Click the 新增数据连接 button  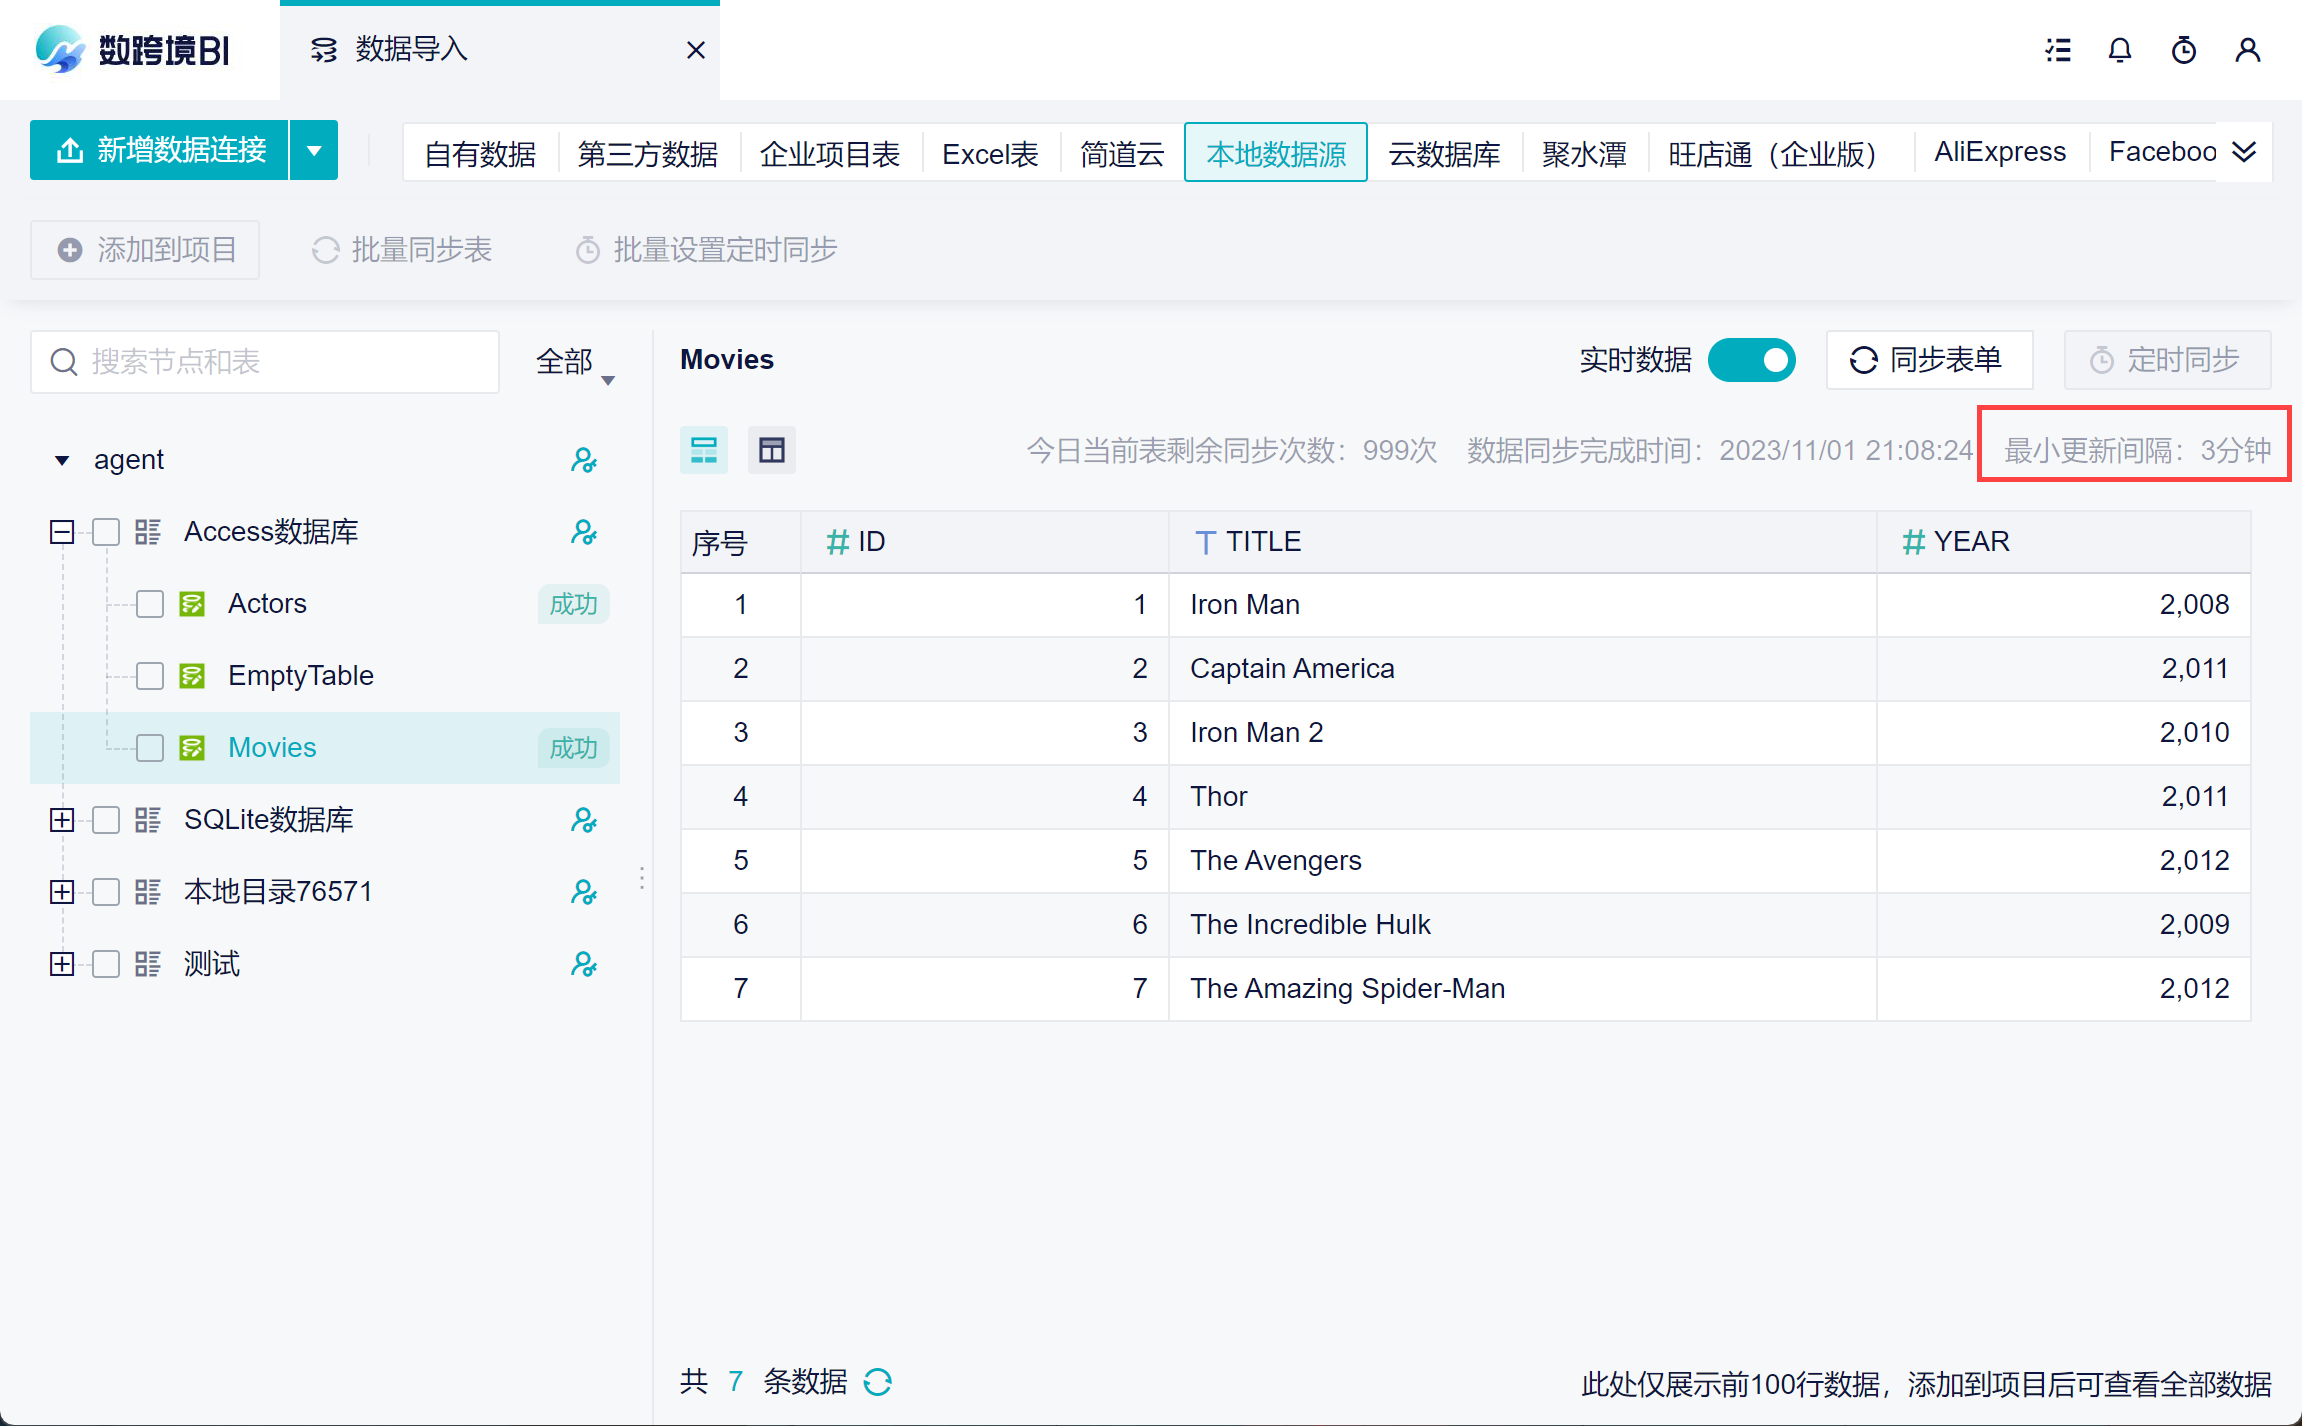coord(160,151)
